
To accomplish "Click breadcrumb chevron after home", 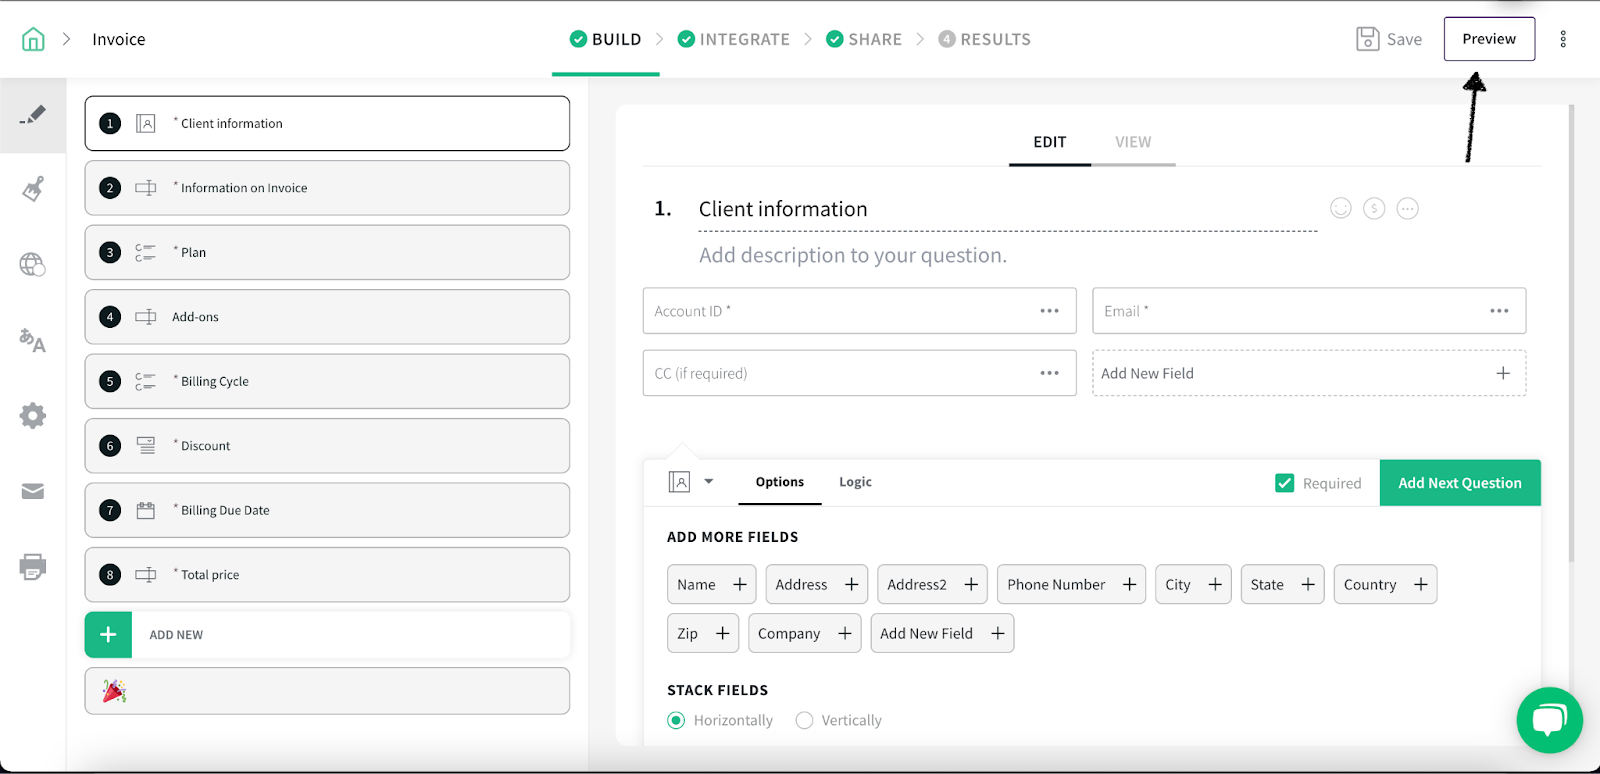I will (x=67, y=39).
